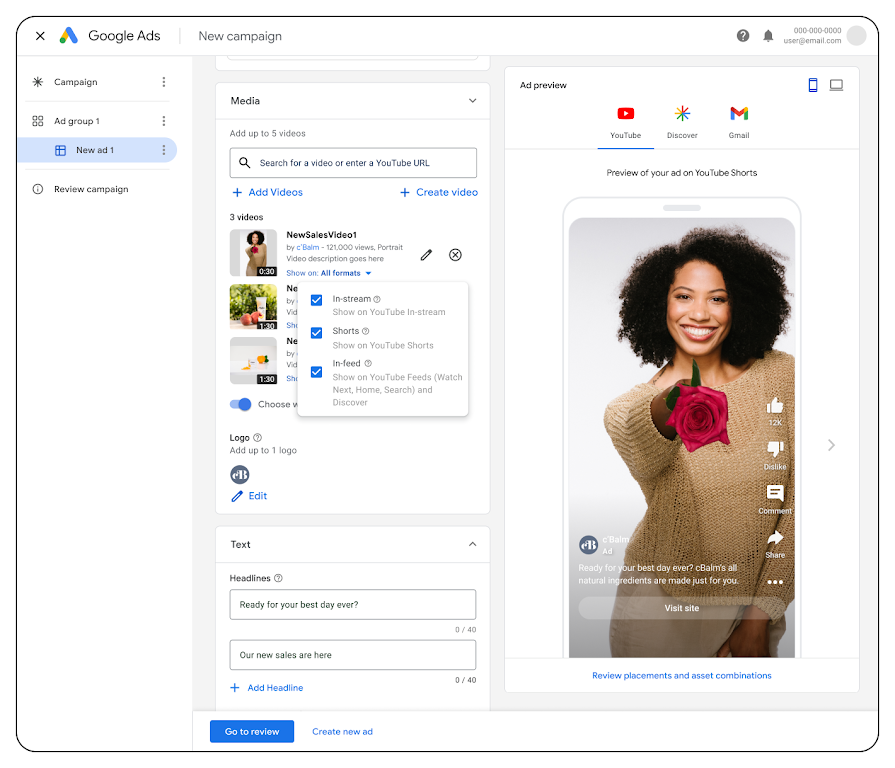Switch preview to desktop device icon
The width and height of the screenshot is (895, 768).
click(836, 85)
